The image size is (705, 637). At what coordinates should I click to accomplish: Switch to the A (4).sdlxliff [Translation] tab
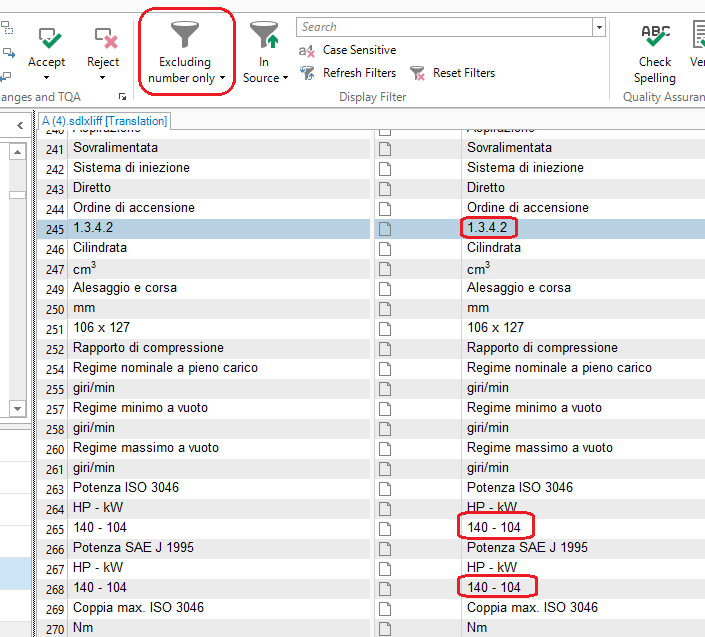104,121
